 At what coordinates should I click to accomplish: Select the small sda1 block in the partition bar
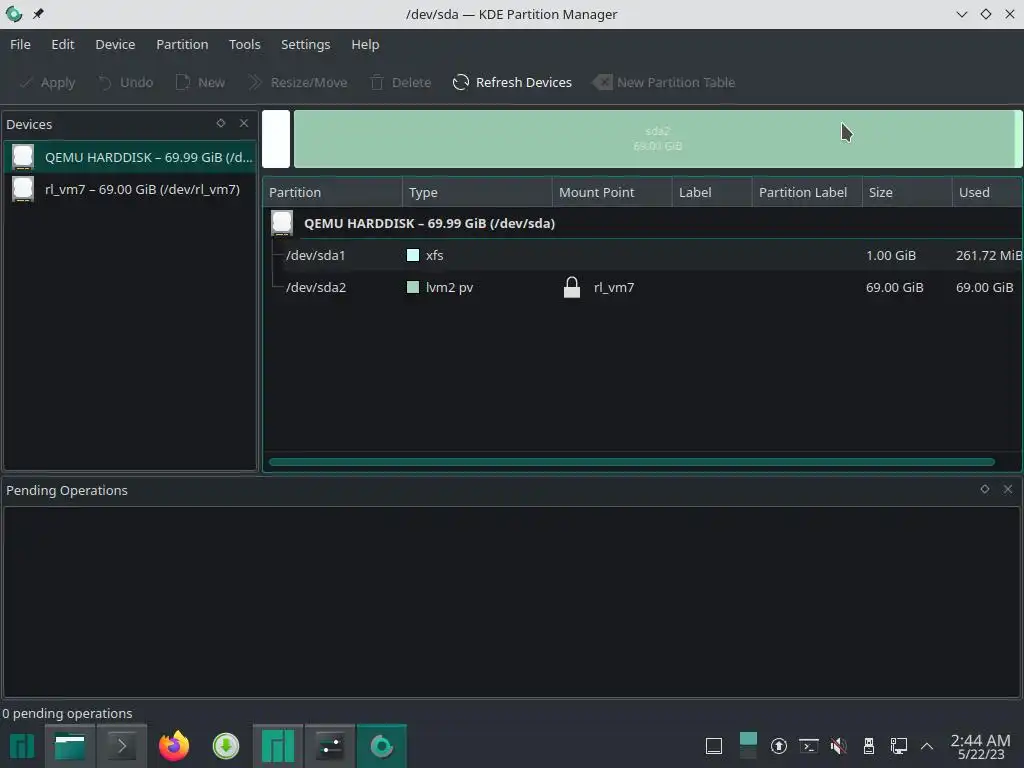click(276, 139)
